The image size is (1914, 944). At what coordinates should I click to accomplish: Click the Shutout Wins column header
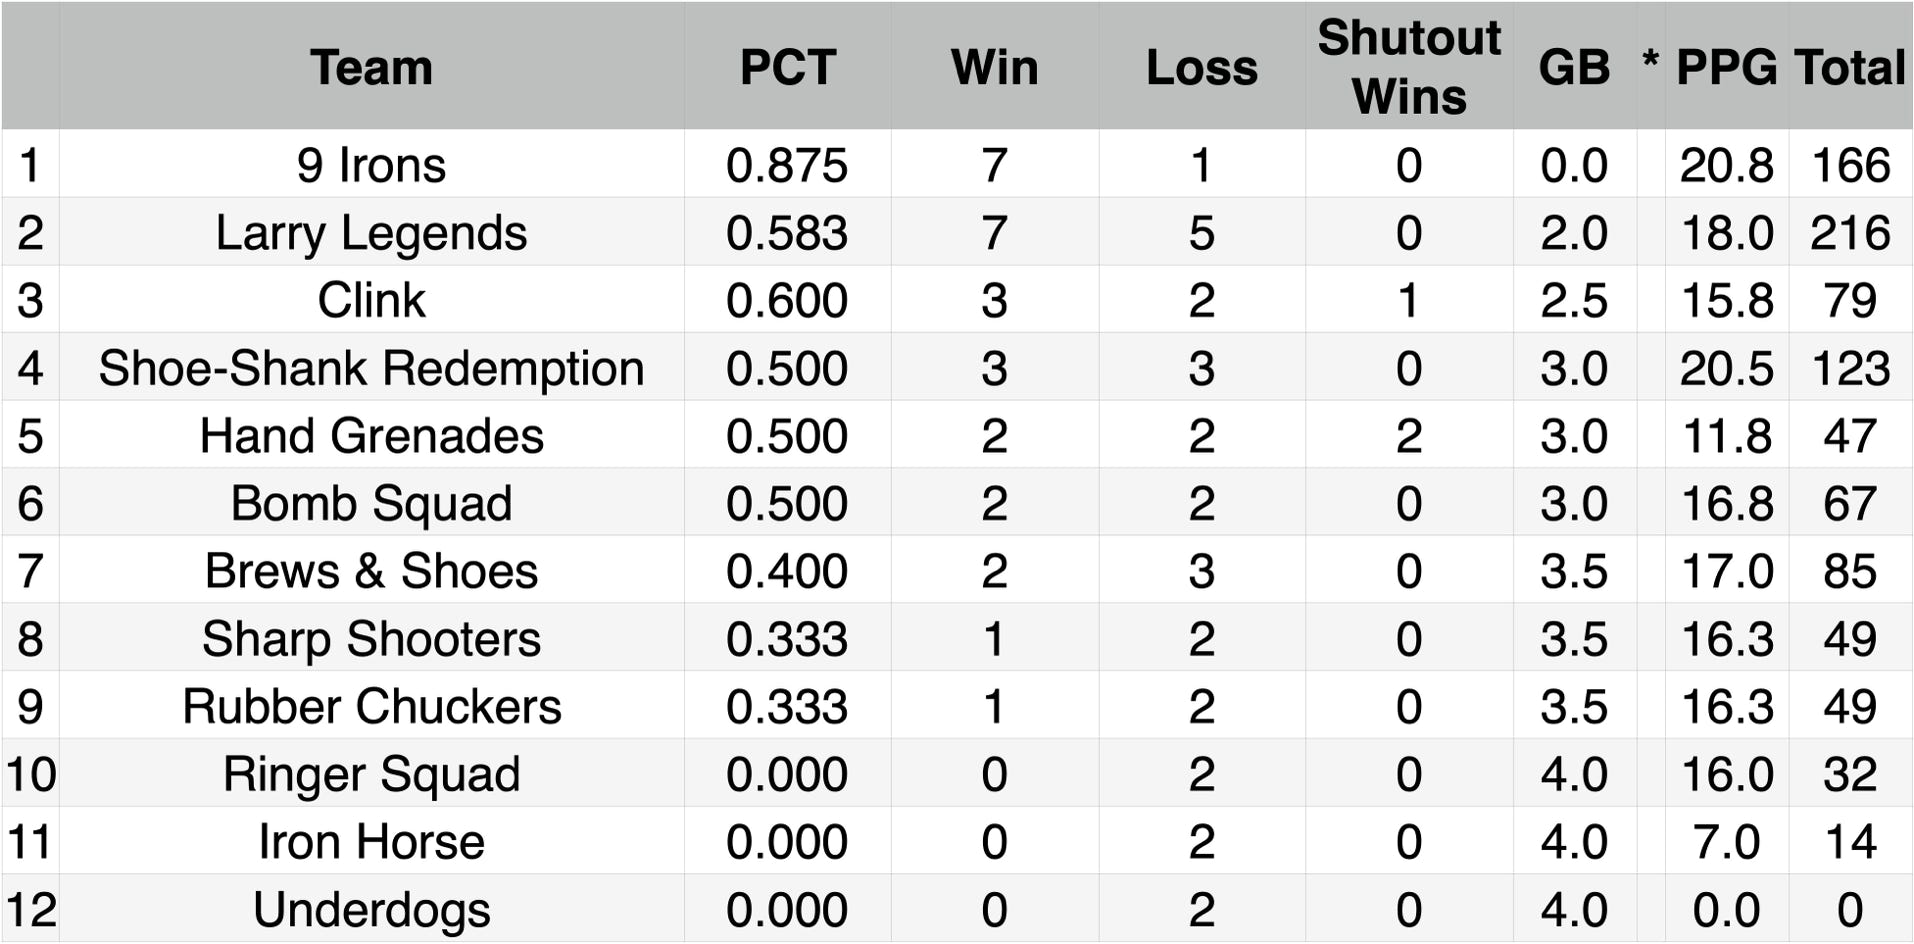pos(1408,67)
